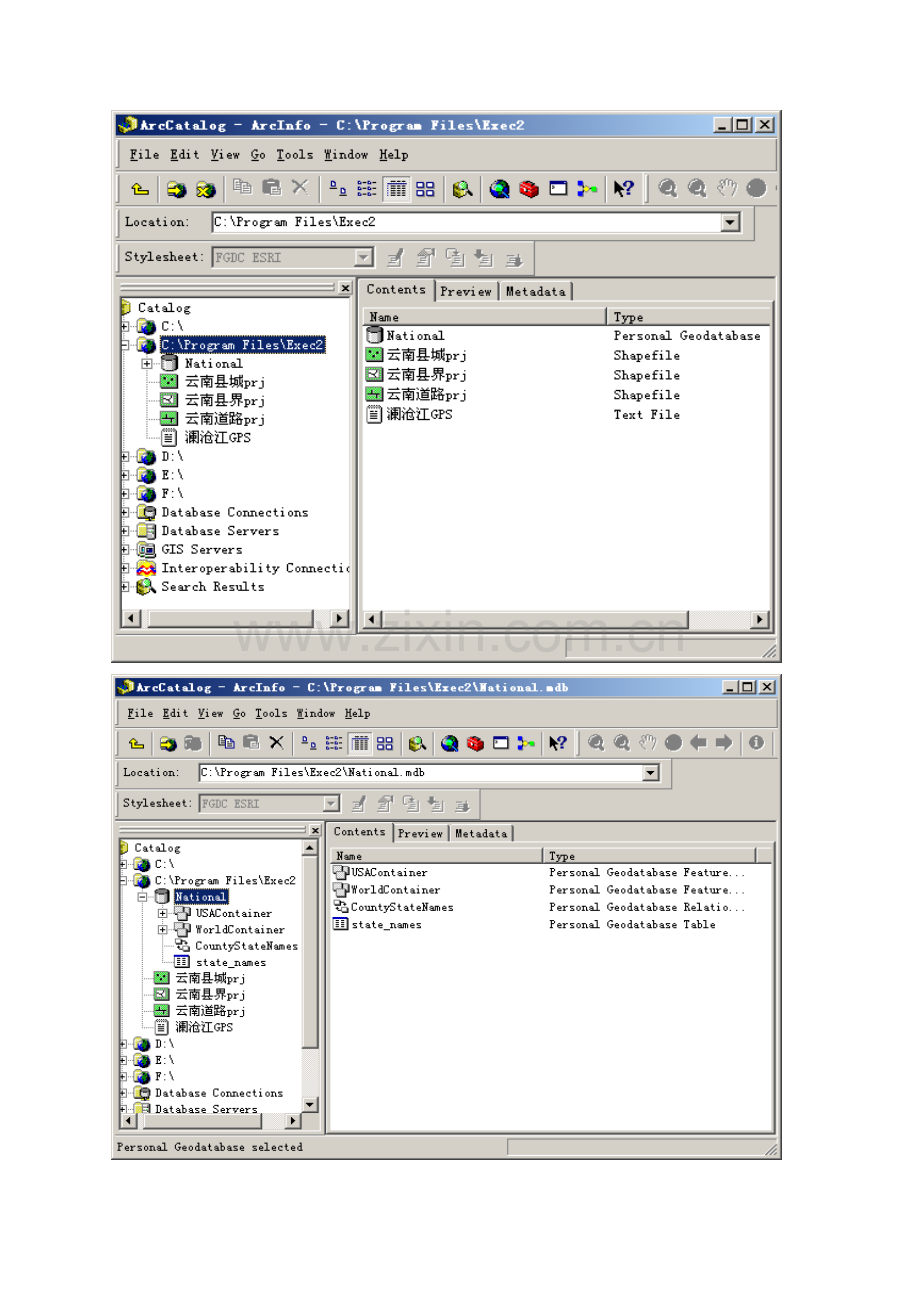Click Delete X icon in National.mdb window
Viewport: 920px width, 1302px height.
point(276,742)
